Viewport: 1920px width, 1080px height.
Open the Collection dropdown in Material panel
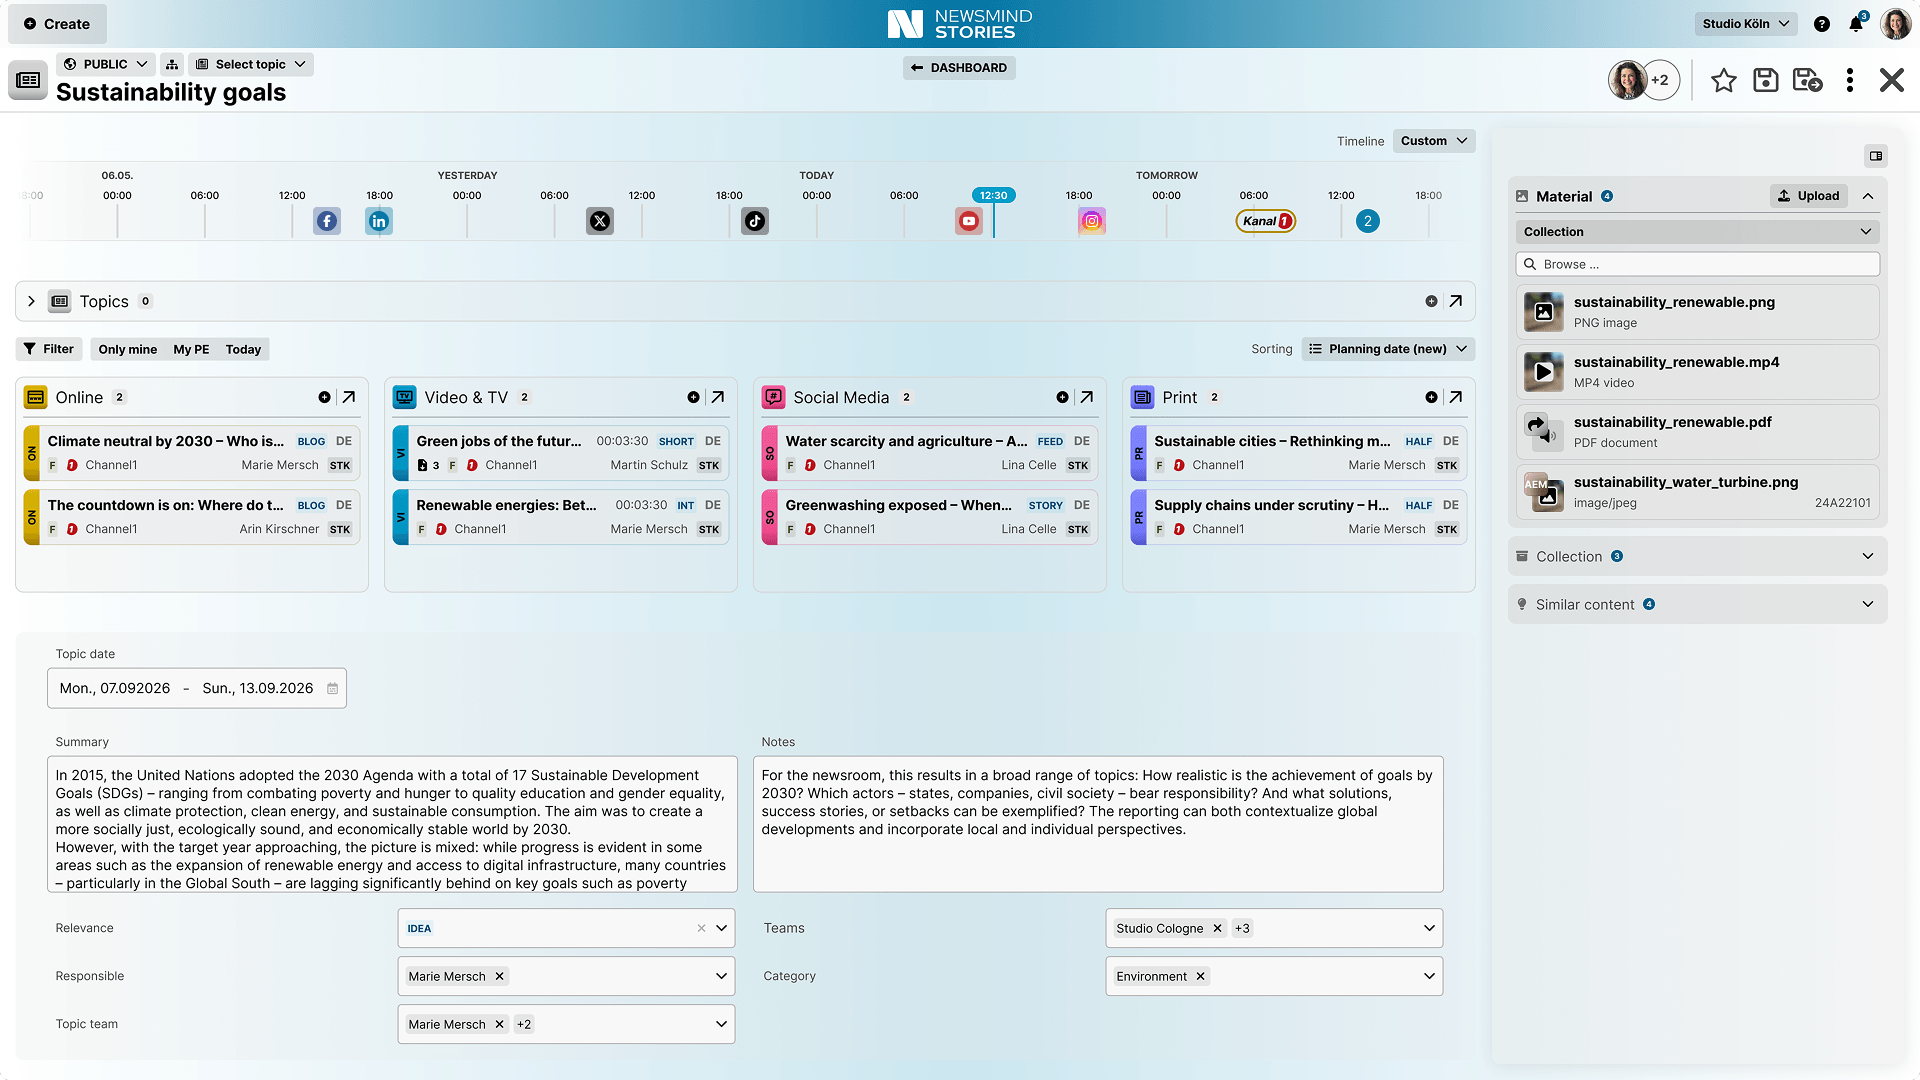click(x=1697, y=232)
